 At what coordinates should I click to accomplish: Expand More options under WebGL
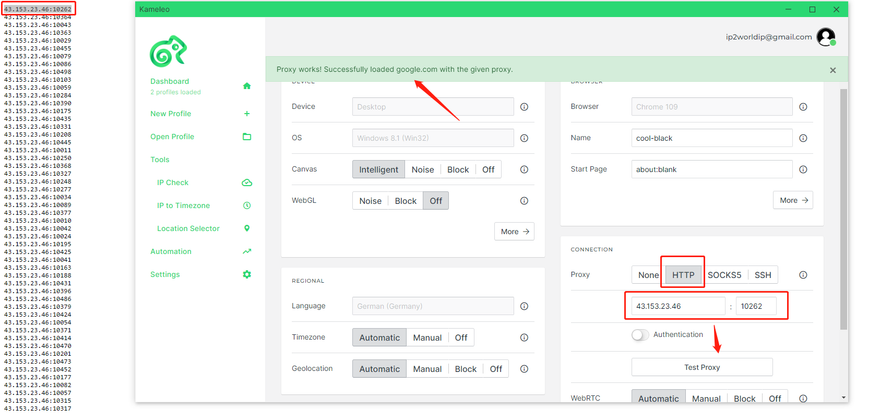(514, 231)
